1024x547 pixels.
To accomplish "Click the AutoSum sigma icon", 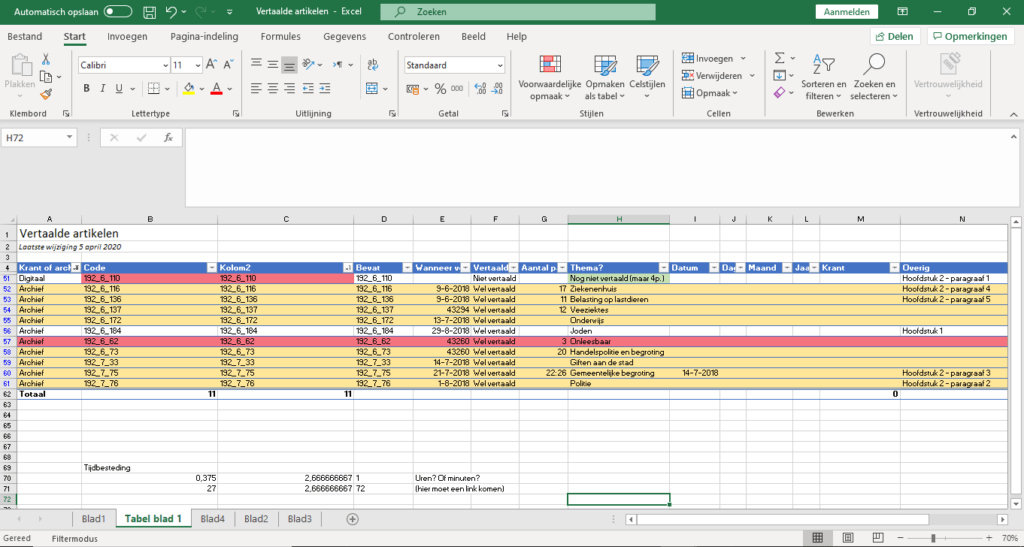I will [x=780, y=60].
